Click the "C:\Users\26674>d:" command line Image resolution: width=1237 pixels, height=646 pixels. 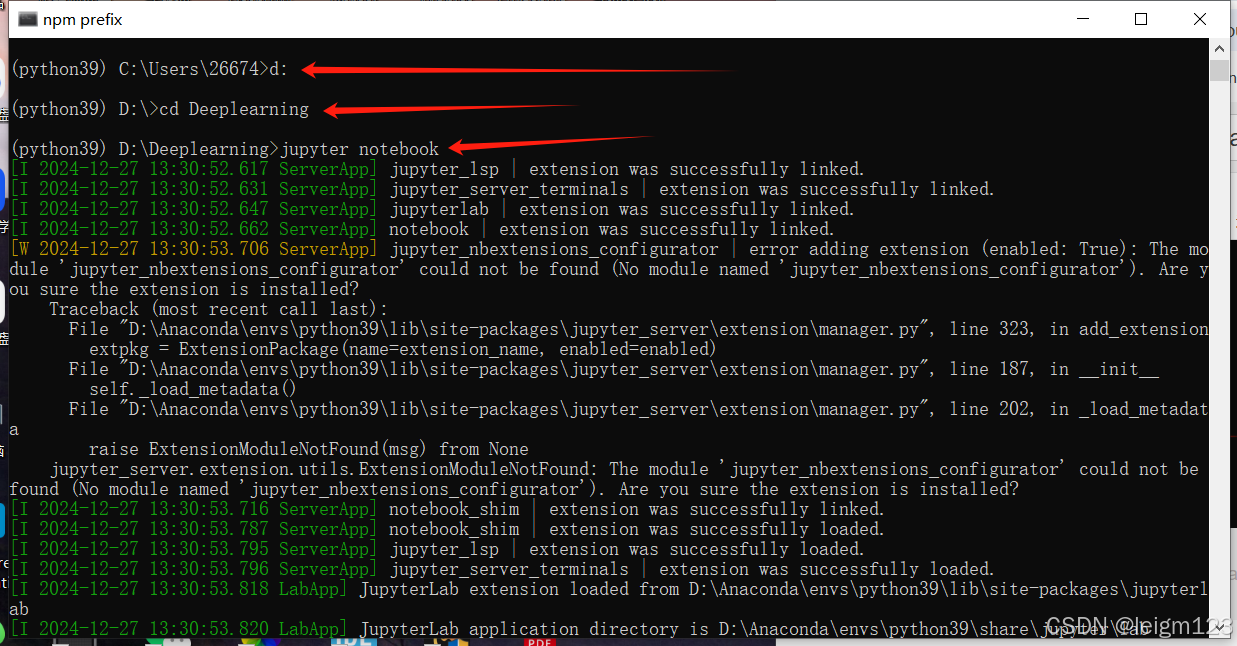(150, 69)
